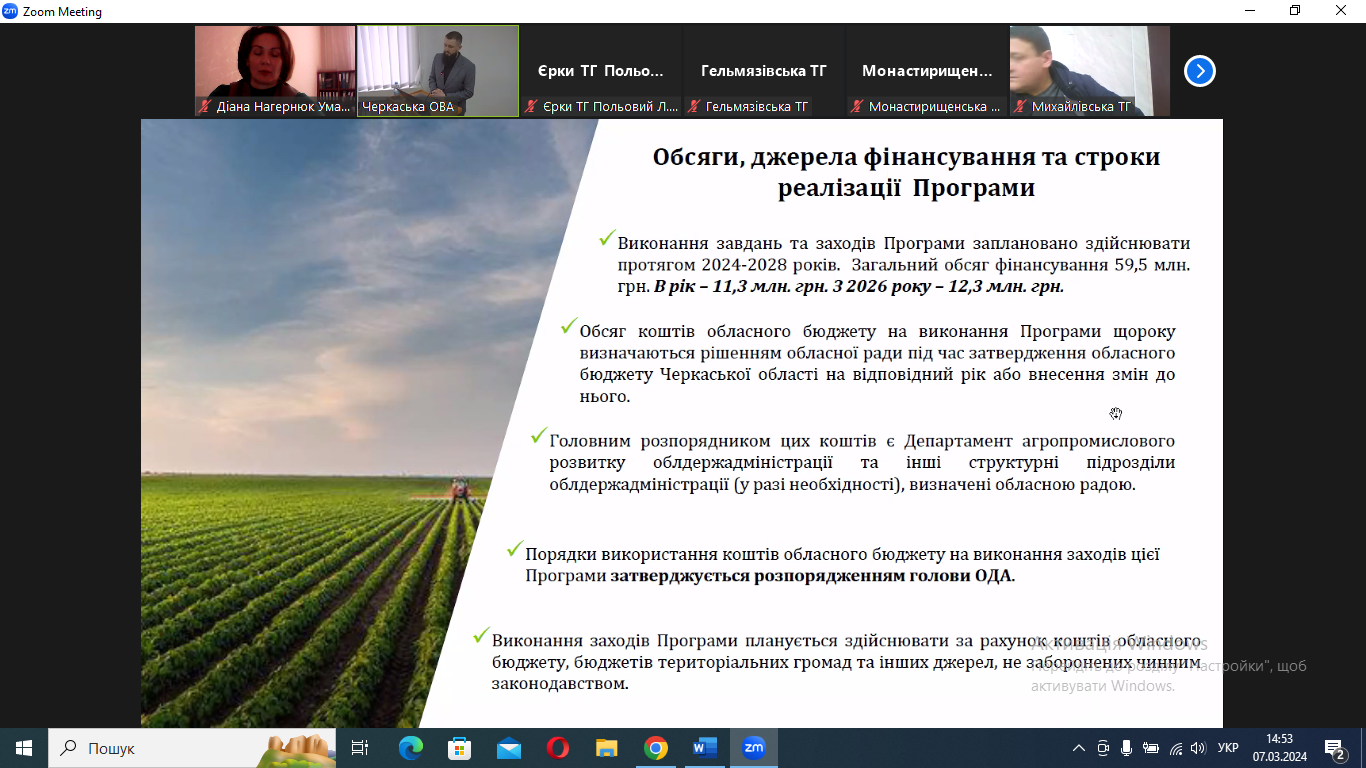
Task: Open File Explorer from the taskbar
Action: coord(607,748)
